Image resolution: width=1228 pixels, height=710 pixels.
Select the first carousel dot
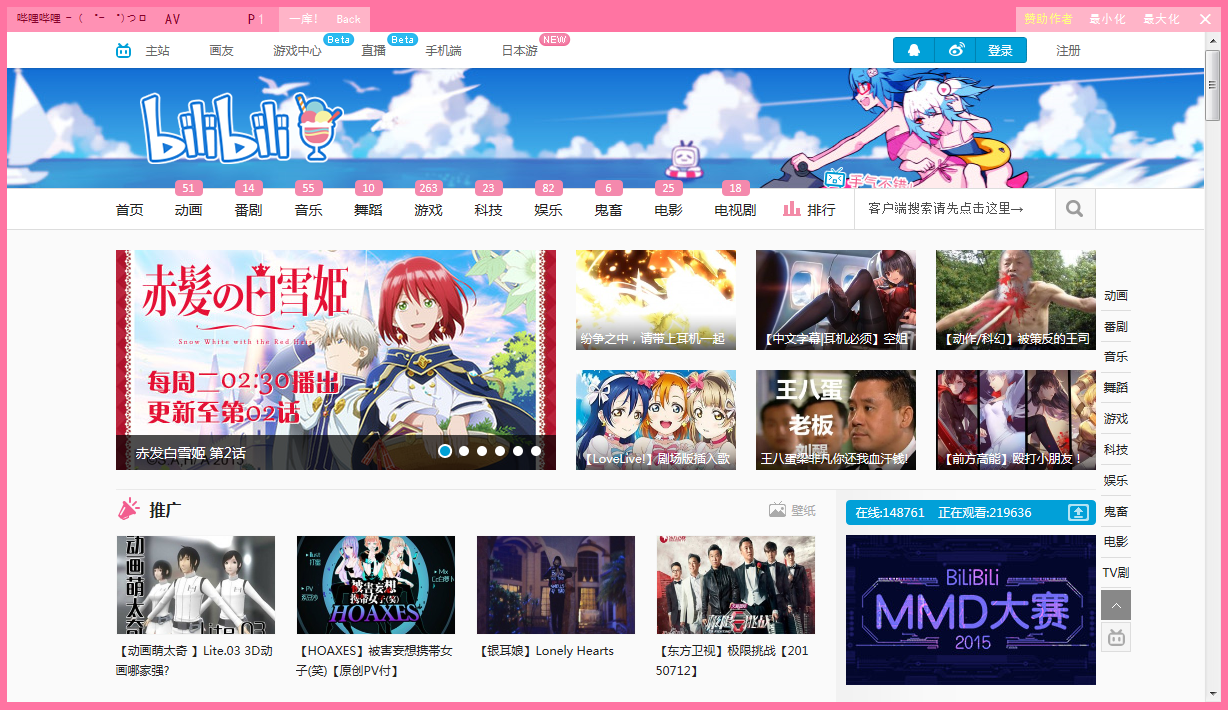pyautogui.click(x=445, y=451)
